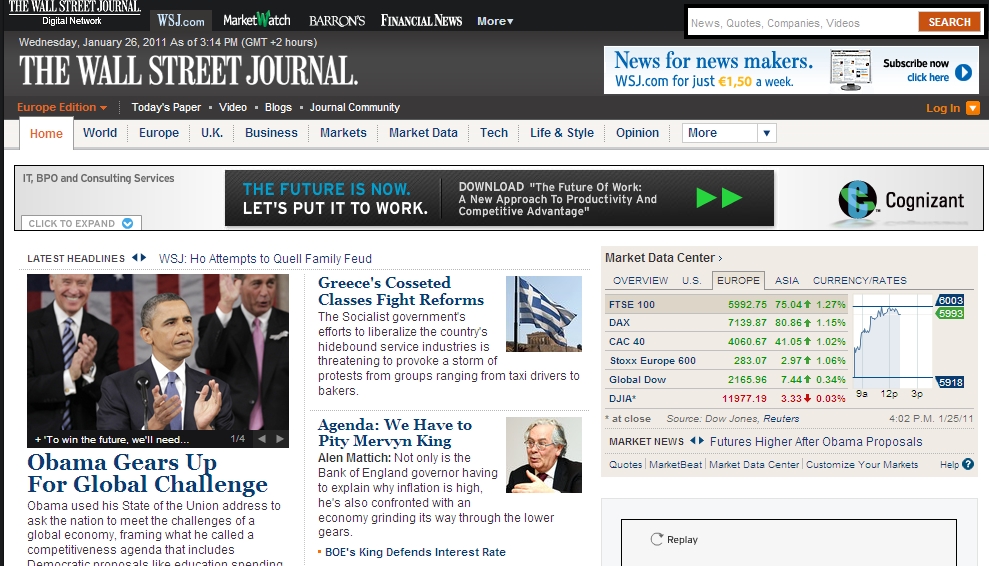
Task: Open Agenda: We Have to Pity Mervyn King
Action: click(x=395, y=433)
